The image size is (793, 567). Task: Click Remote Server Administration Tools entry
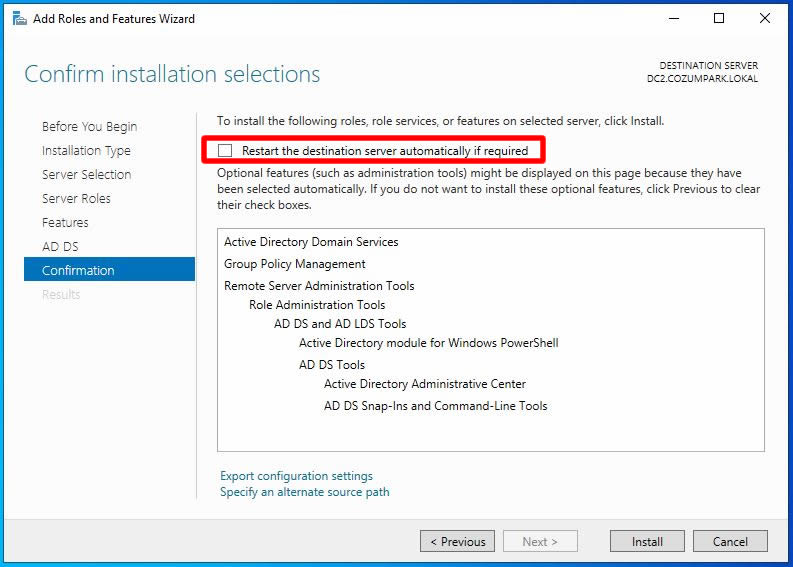[x=319, y=286]
